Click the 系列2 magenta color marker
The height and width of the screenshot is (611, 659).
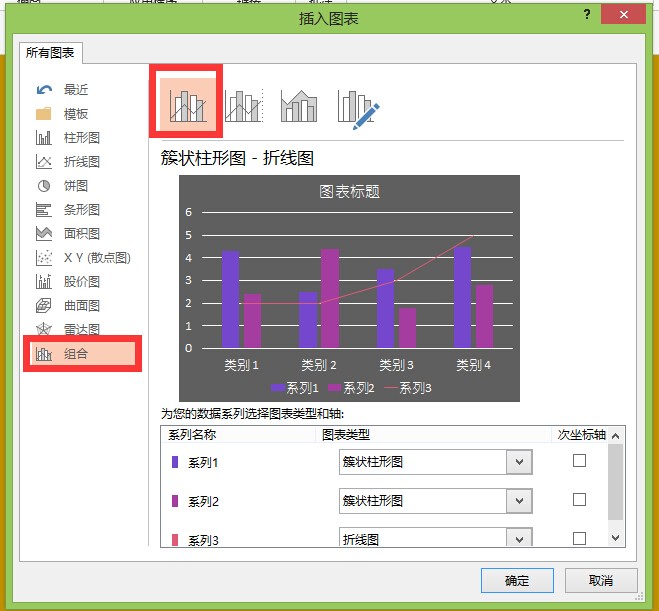[175, 501]
